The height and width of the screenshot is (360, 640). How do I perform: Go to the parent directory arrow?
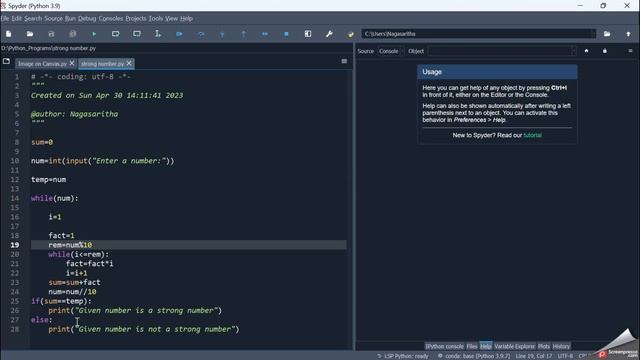click(628, 34)
